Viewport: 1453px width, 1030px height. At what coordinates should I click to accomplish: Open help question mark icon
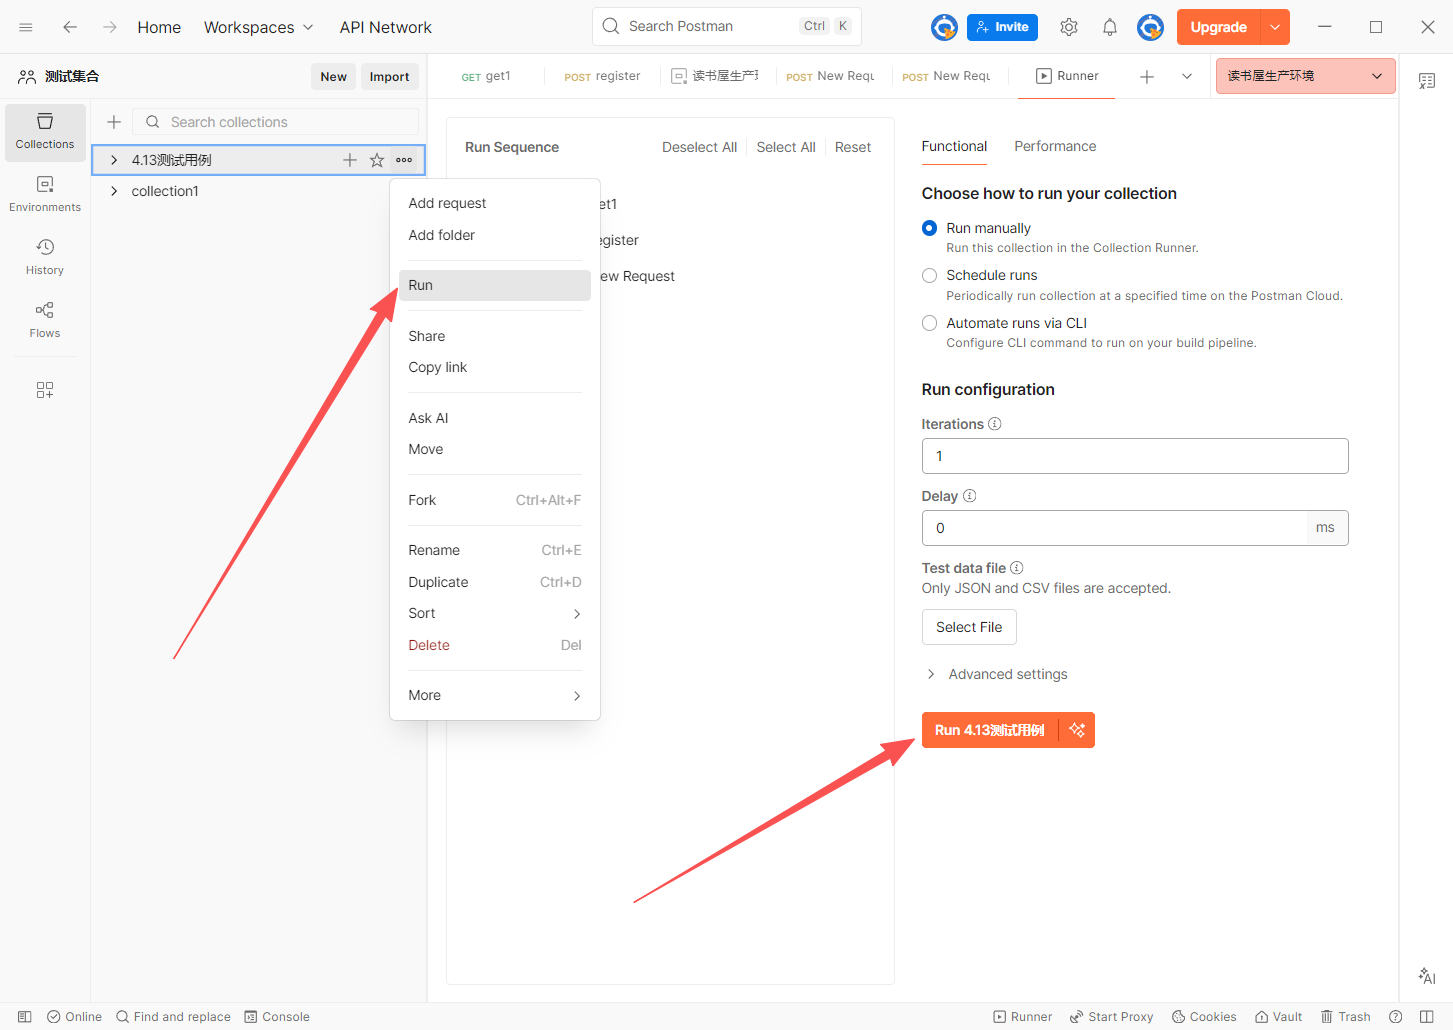point(1395,1017)
